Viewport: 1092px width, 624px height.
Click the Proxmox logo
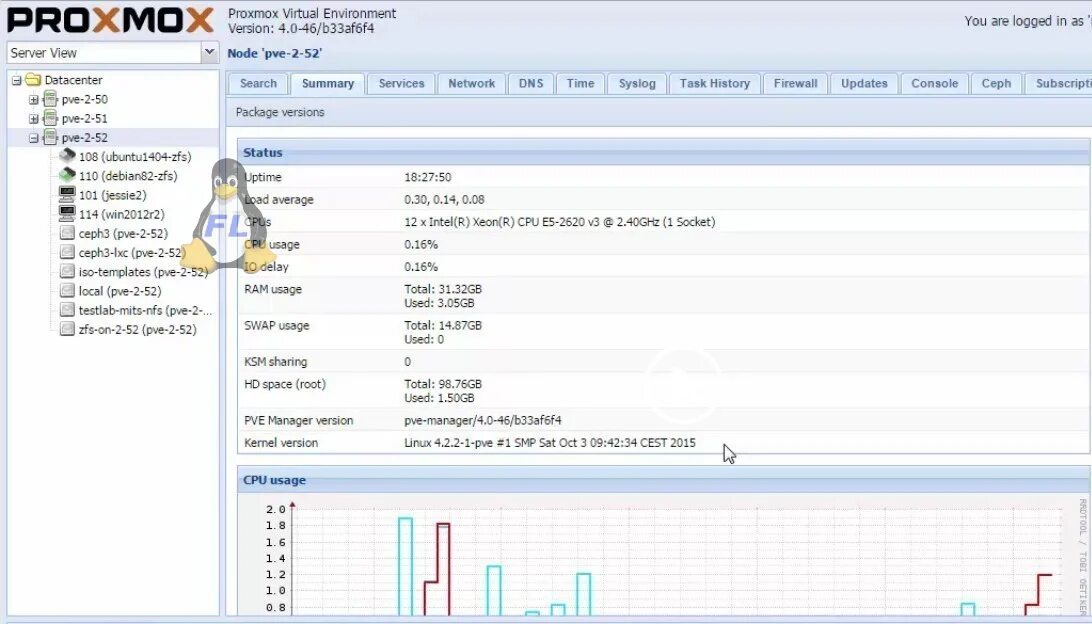point(110,20)
